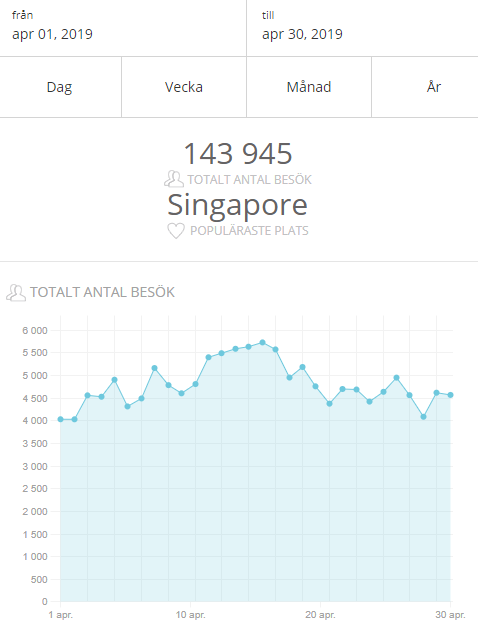Click the 'POPULÄRASTE PLATS' label
This screenshot has height=628, width=478.
click(249, 231)
